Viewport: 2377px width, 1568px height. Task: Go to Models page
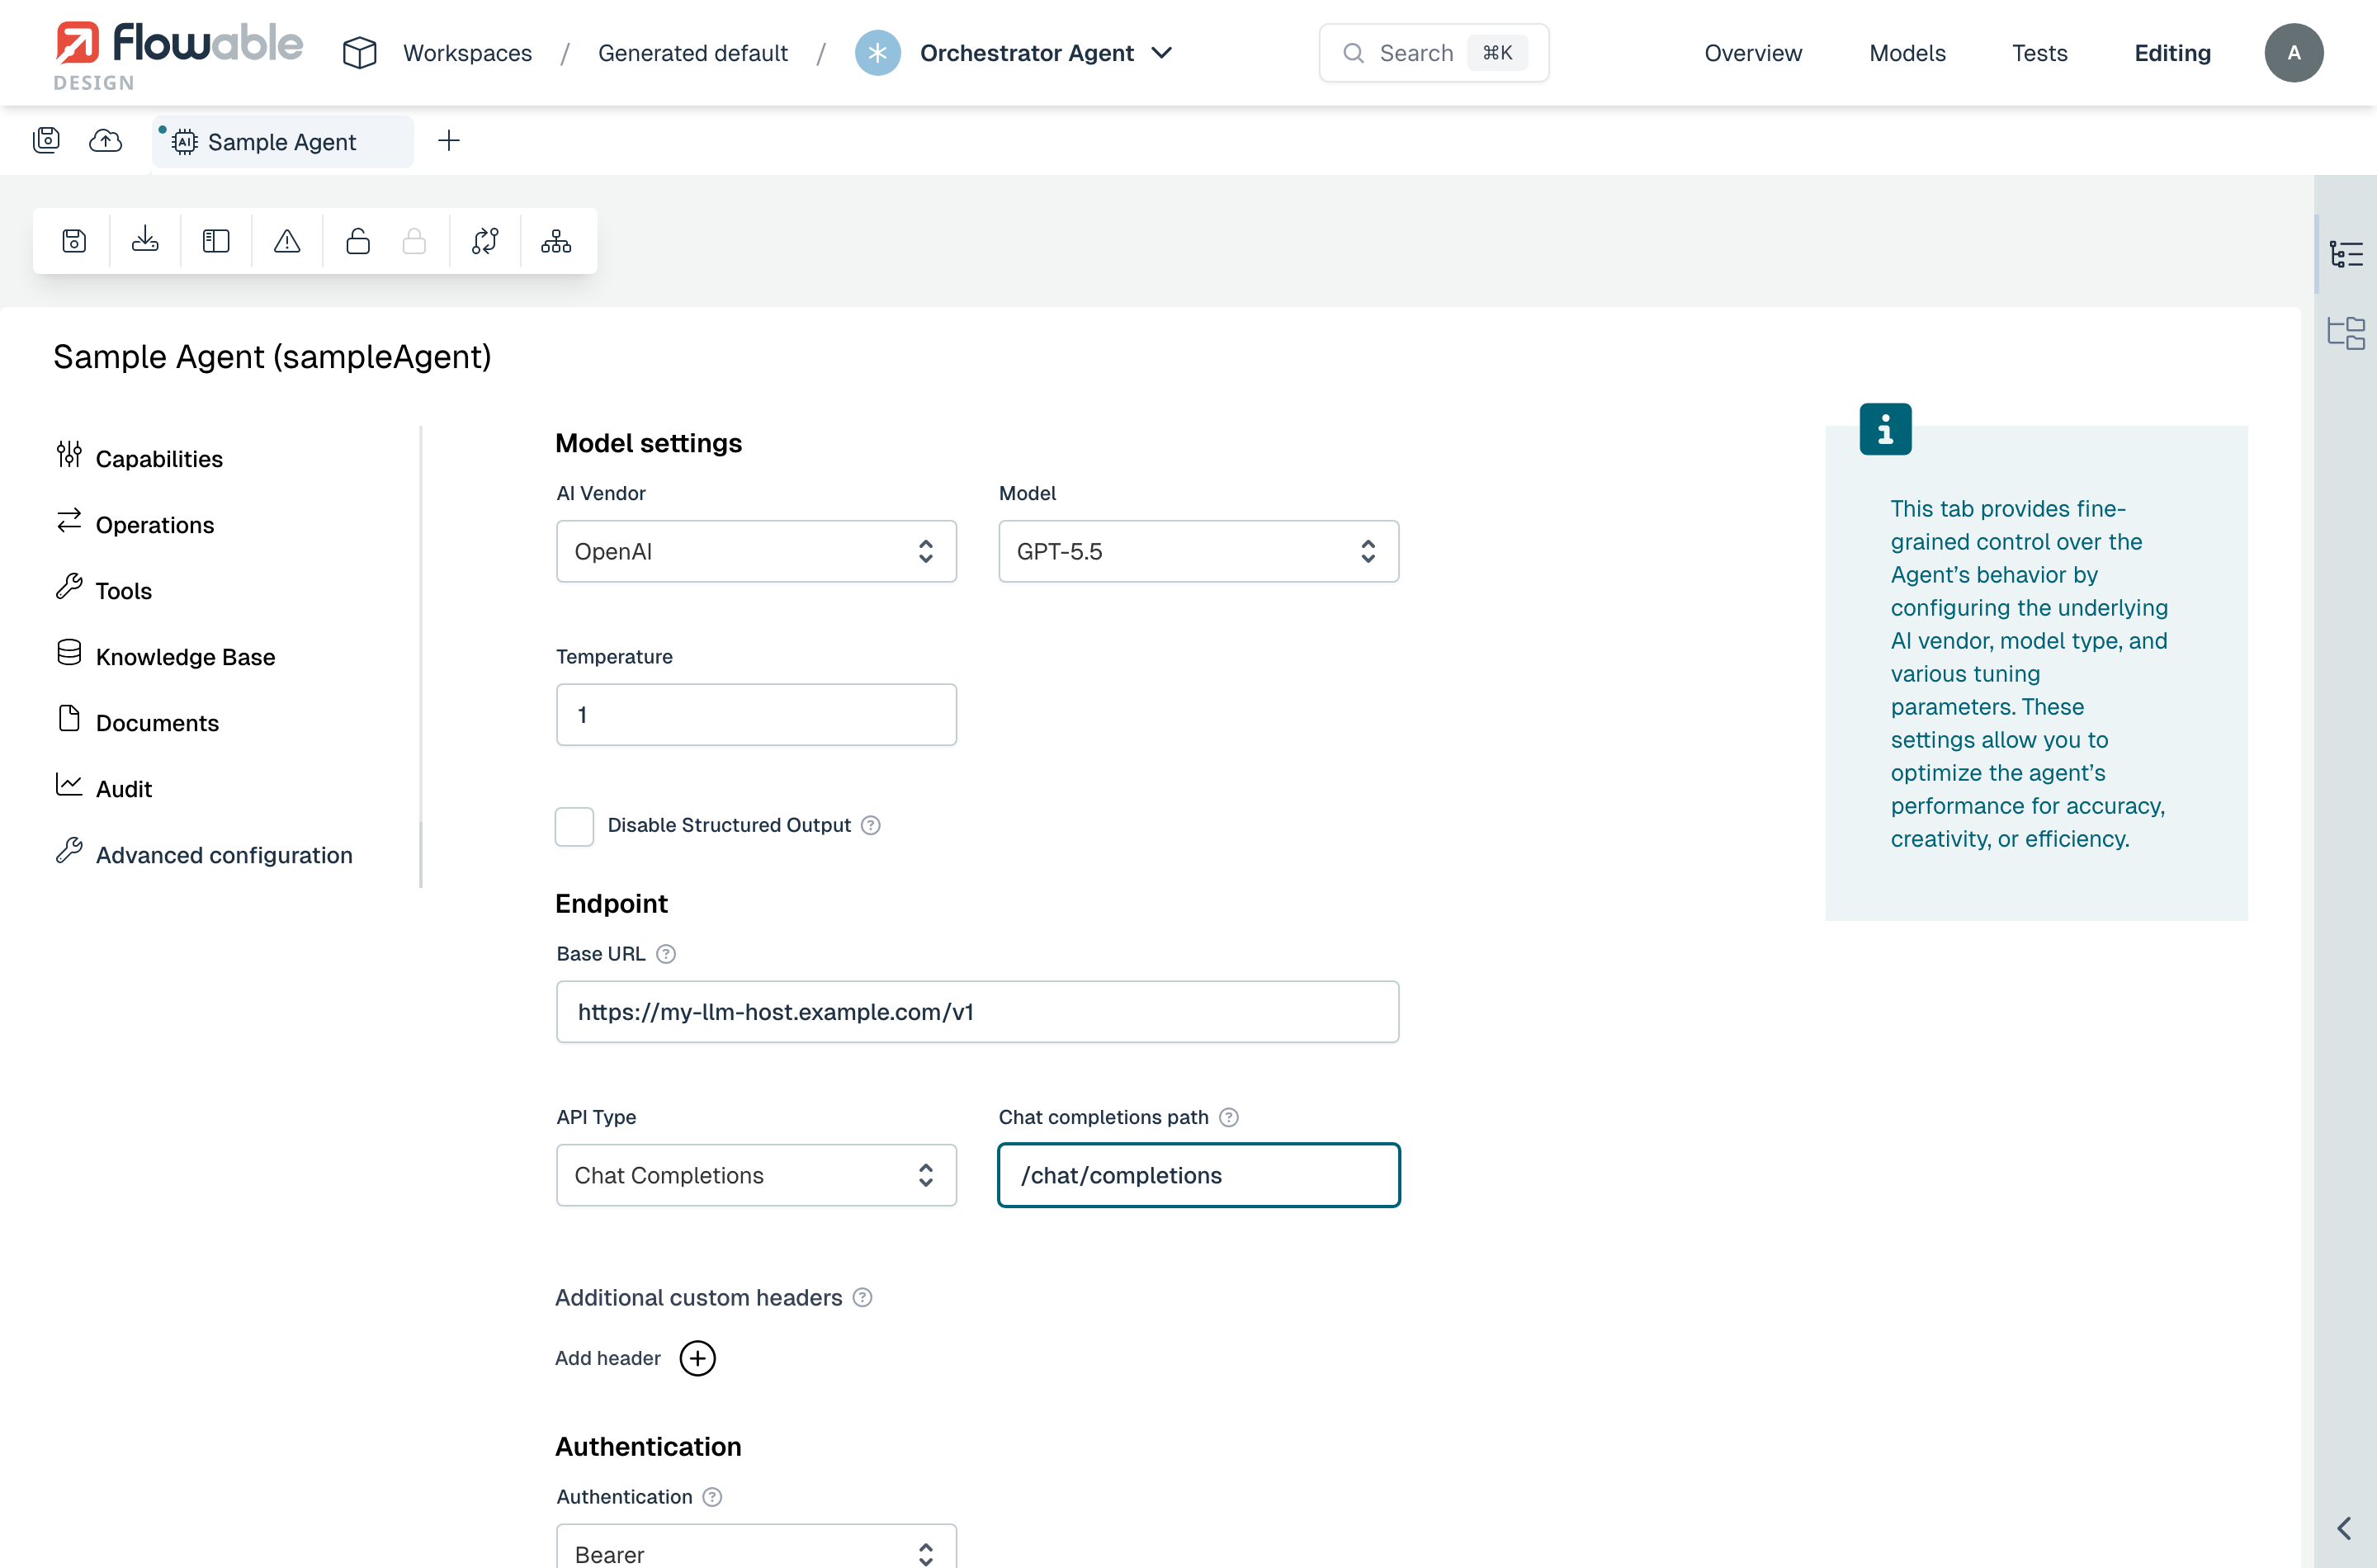(1907, 53)
